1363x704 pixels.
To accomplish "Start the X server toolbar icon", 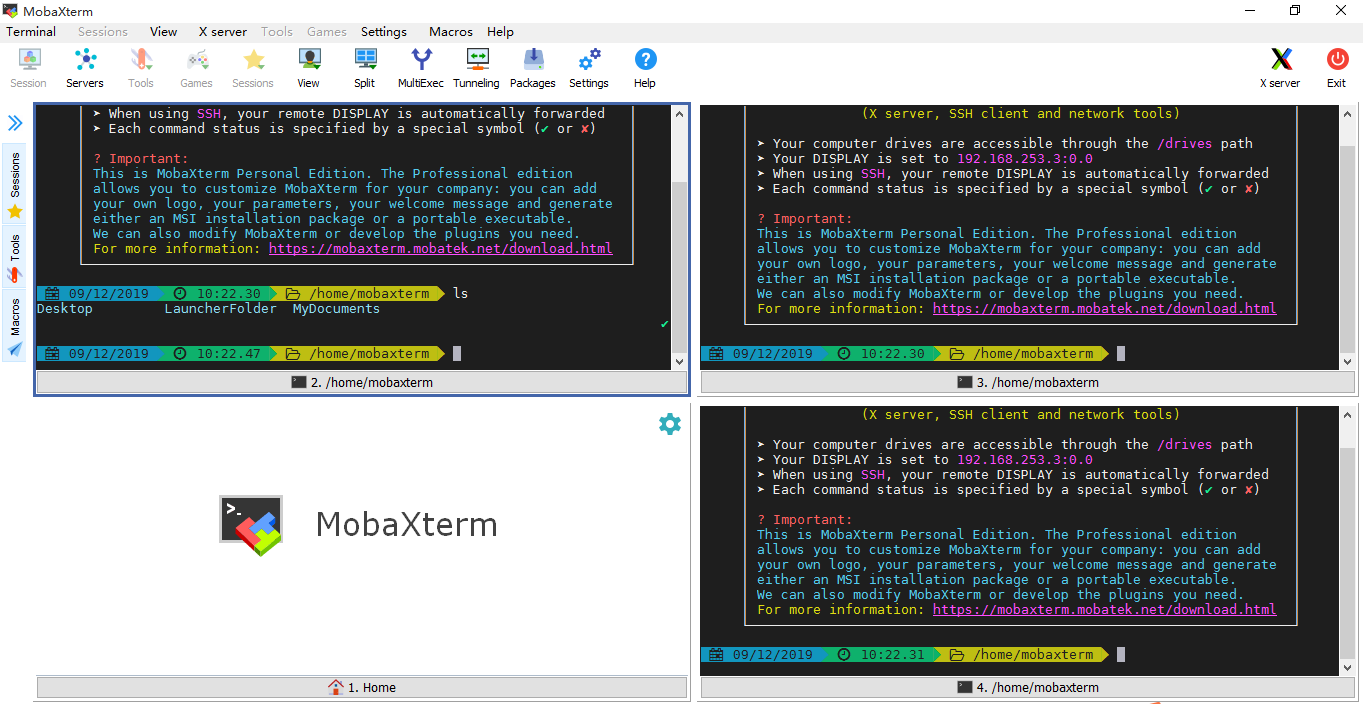I will [x=1281, y=68].
